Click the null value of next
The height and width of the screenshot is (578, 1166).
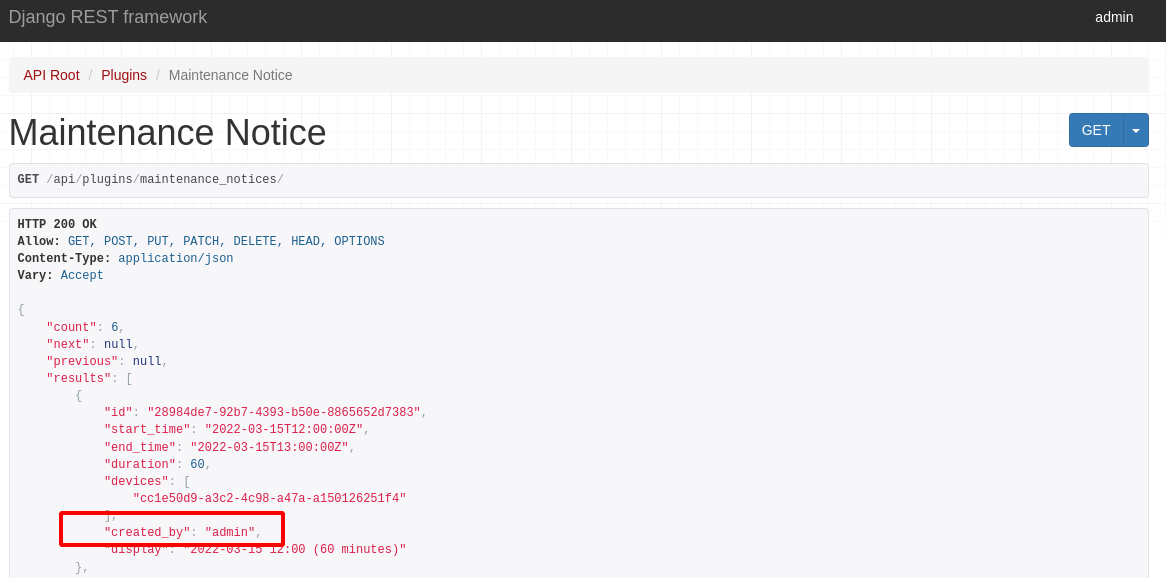[x=118, y=343]
